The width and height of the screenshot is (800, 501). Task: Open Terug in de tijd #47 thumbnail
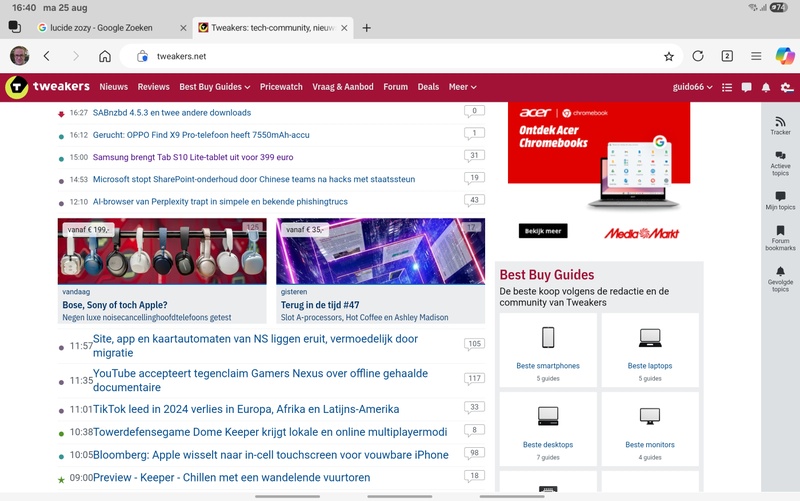[380, 251]
